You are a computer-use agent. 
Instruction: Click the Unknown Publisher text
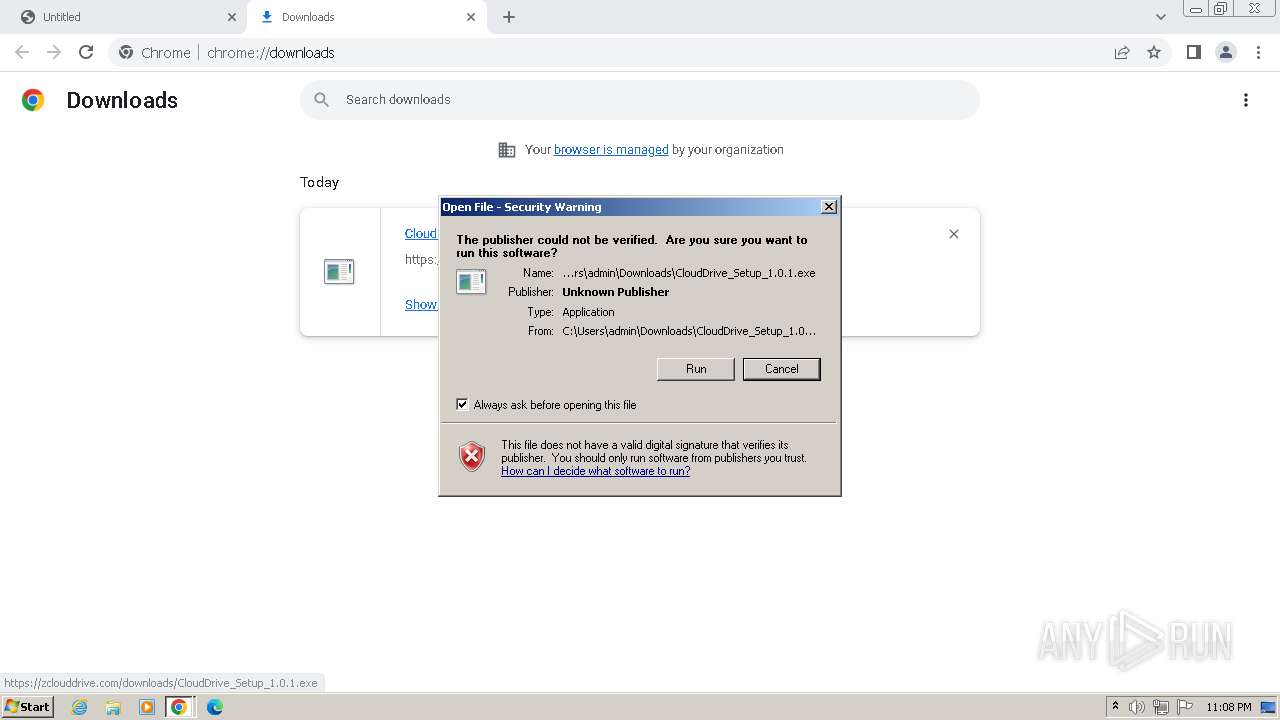616,292
